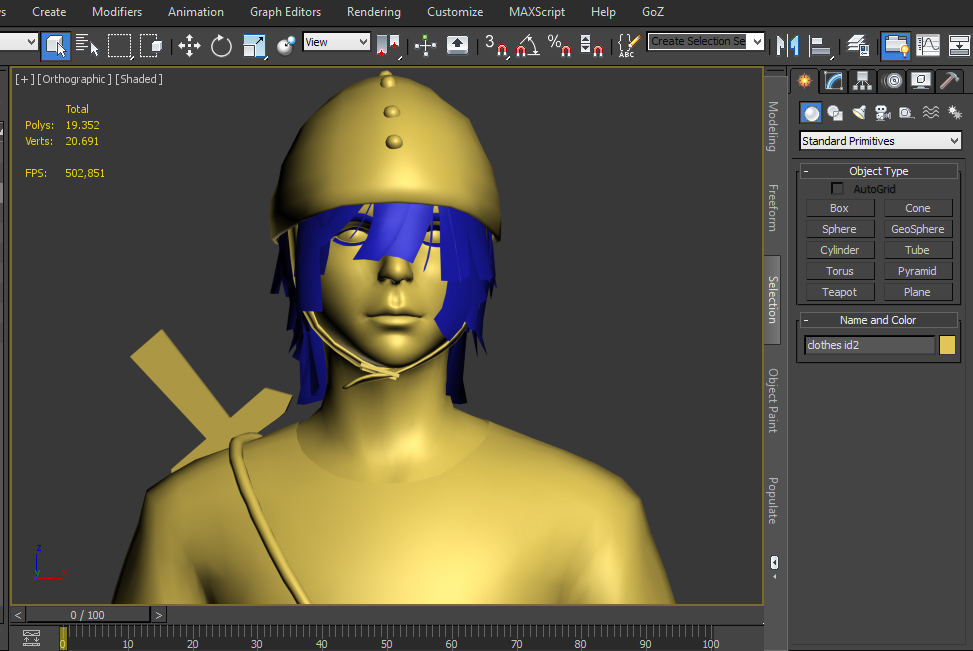Image resolution: width=973 pixels, height=651 pixels.
Task: Open Edit Named Selection Sets
Action: (x=629, y=46)
